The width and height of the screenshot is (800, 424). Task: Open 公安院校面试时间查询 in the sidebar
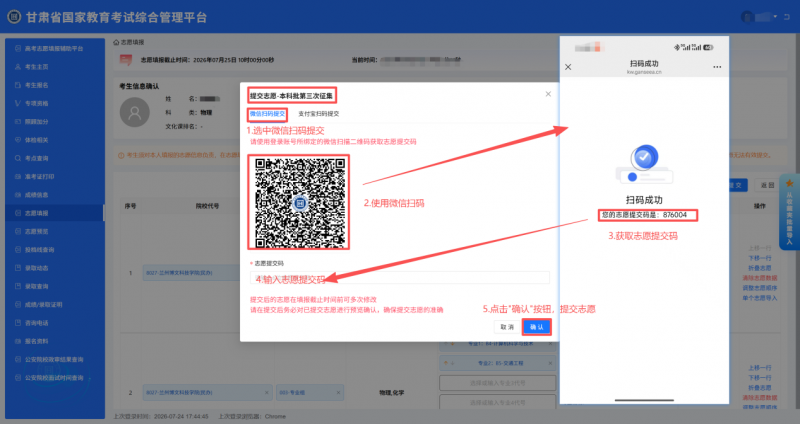pyautogui.click(x=55, y=378)
